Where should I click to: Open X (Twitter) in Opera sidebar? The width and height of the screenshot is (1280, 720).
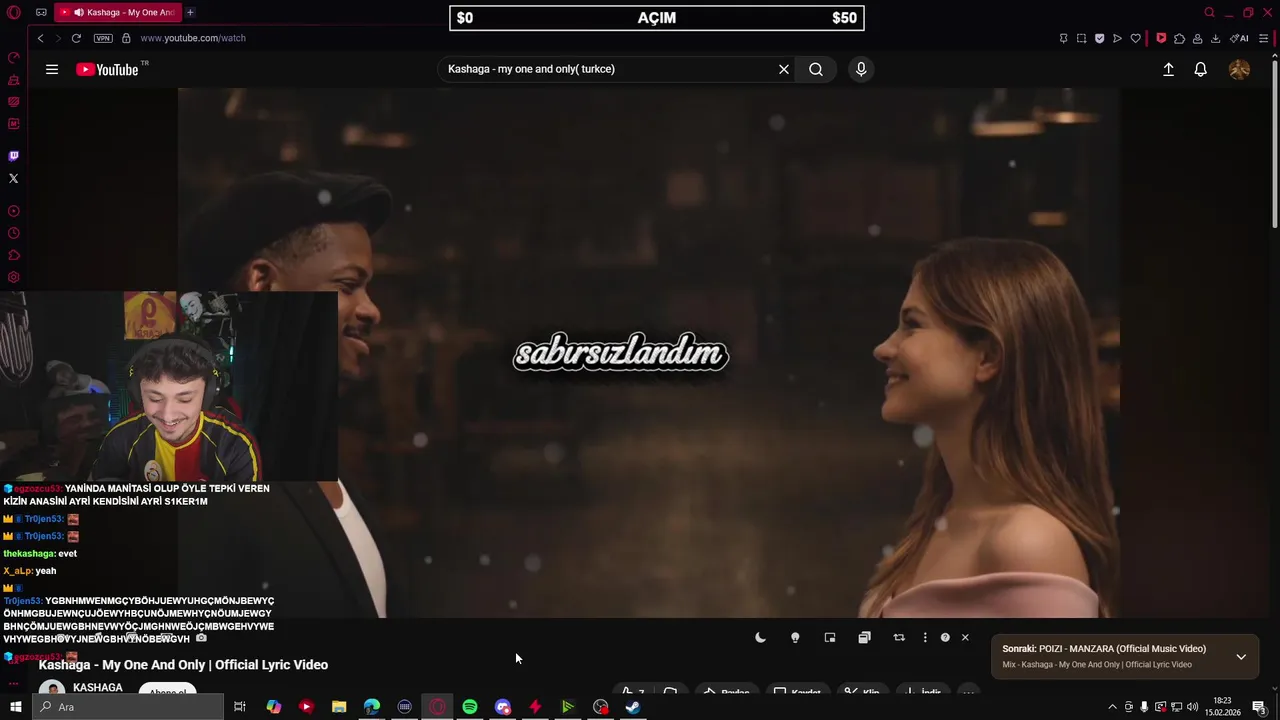tap(14, 178)
